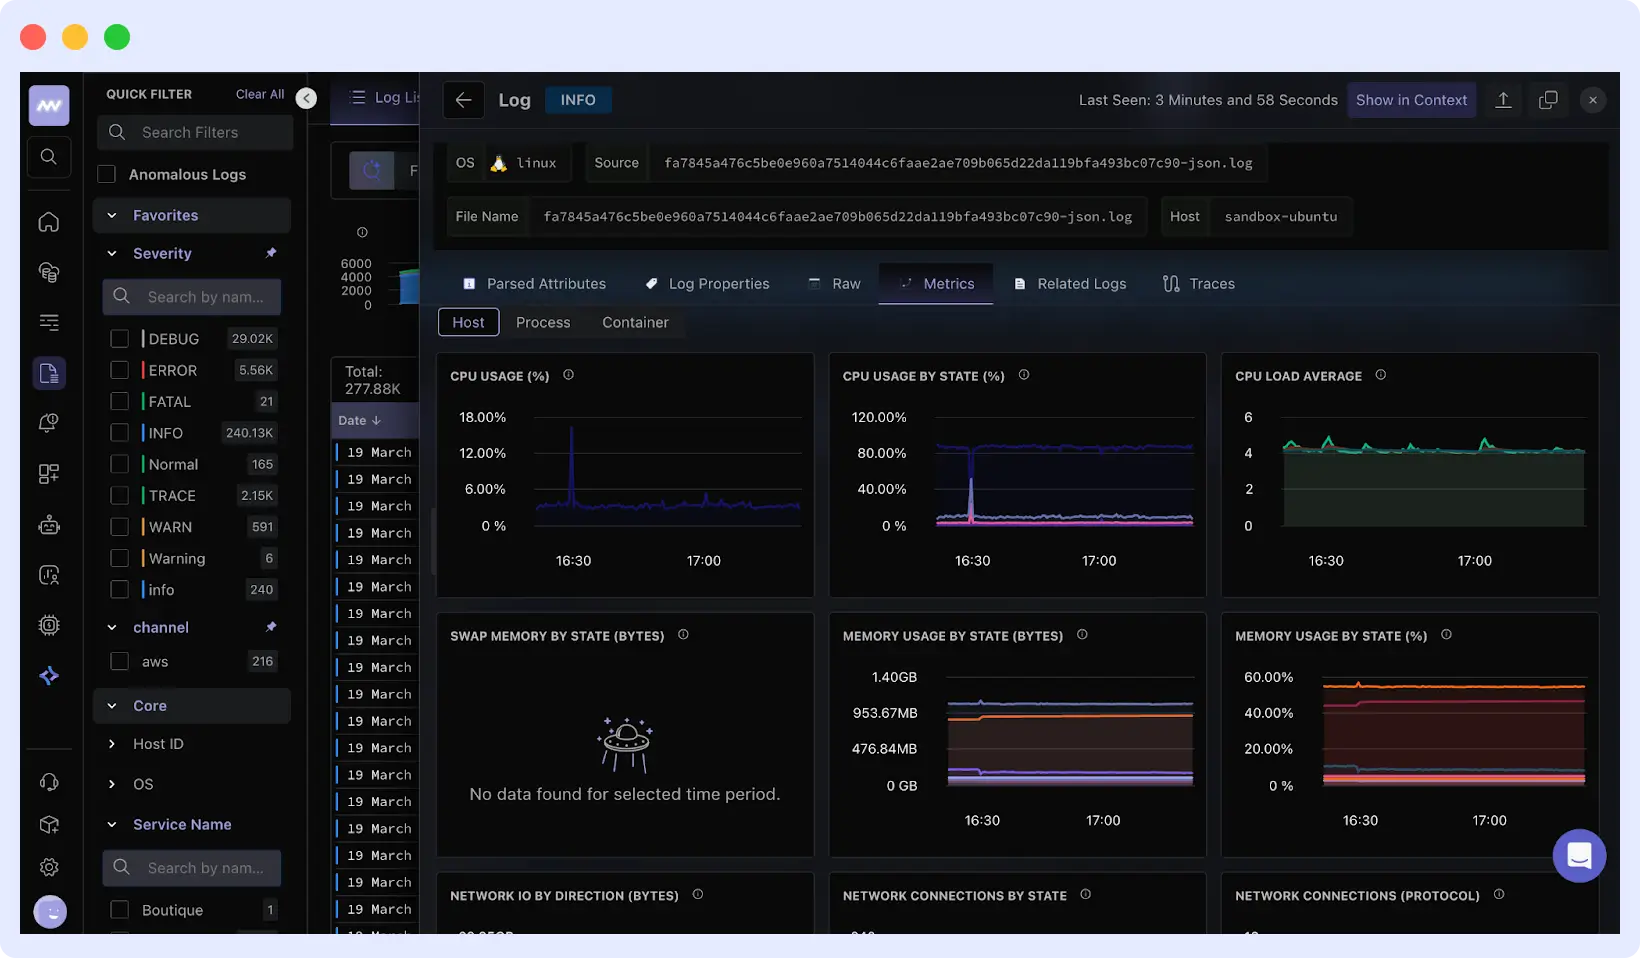Copy the log using the copy icon
1640x958 pixels.
(x=1548, y=99)
